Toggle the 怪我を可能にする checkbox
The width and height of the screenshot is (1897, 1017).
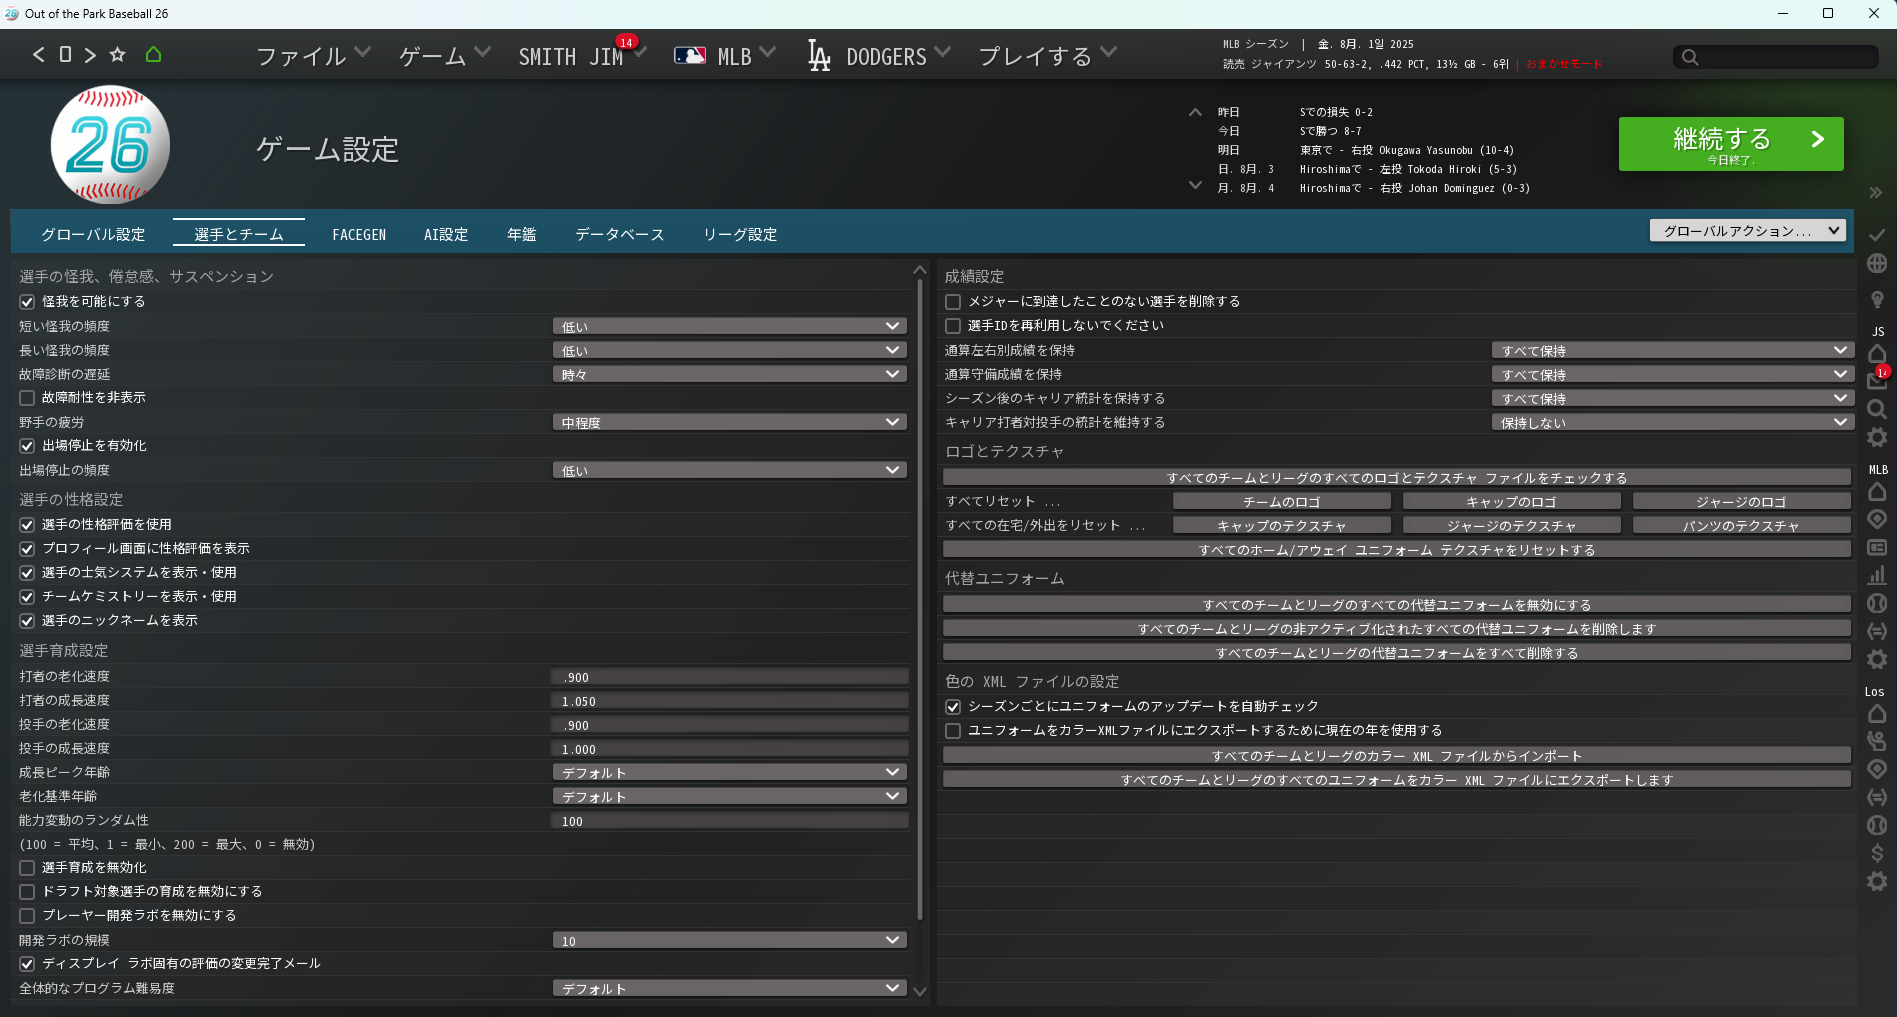[28, 302]
